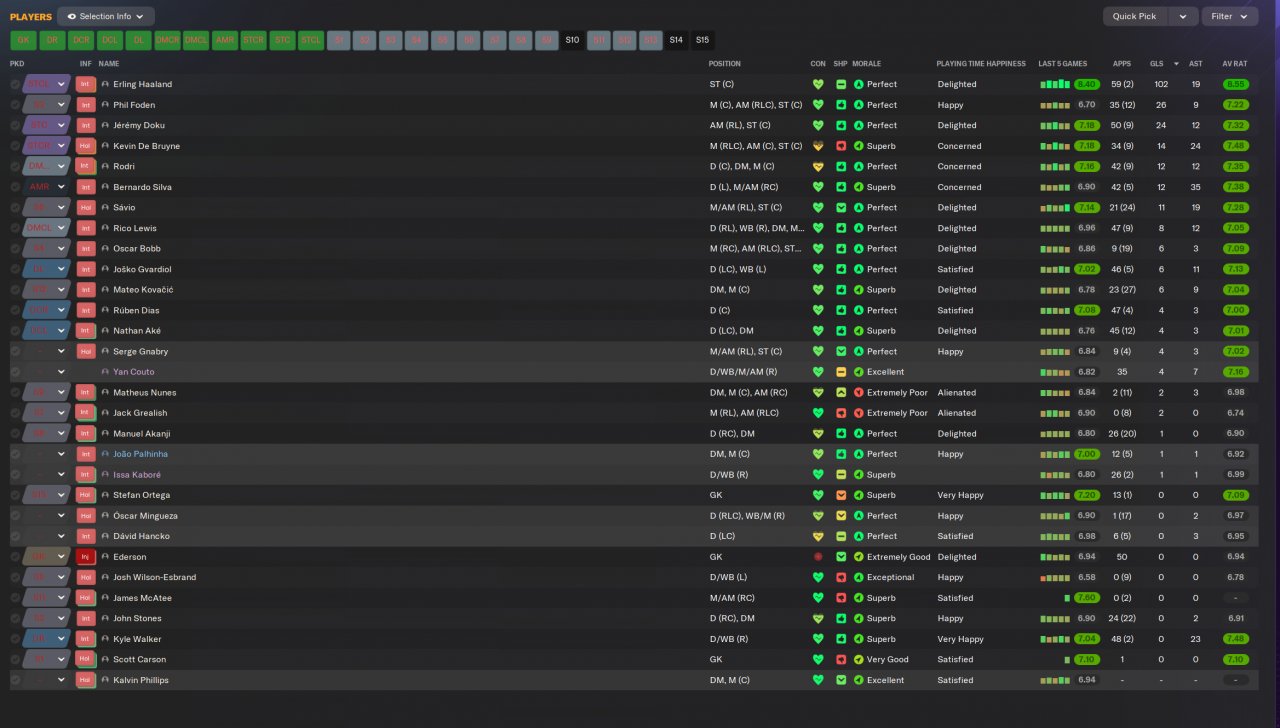
Task: Click Ederson's red condition icon
Action: tap(818, 557)
